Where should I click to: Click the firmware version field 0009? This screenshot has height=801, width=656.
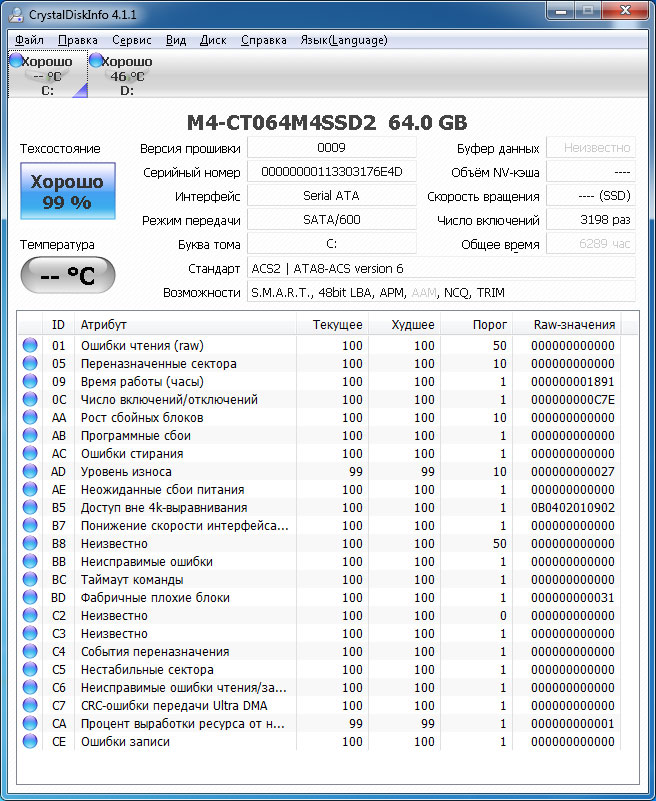[x=332, y=148]
